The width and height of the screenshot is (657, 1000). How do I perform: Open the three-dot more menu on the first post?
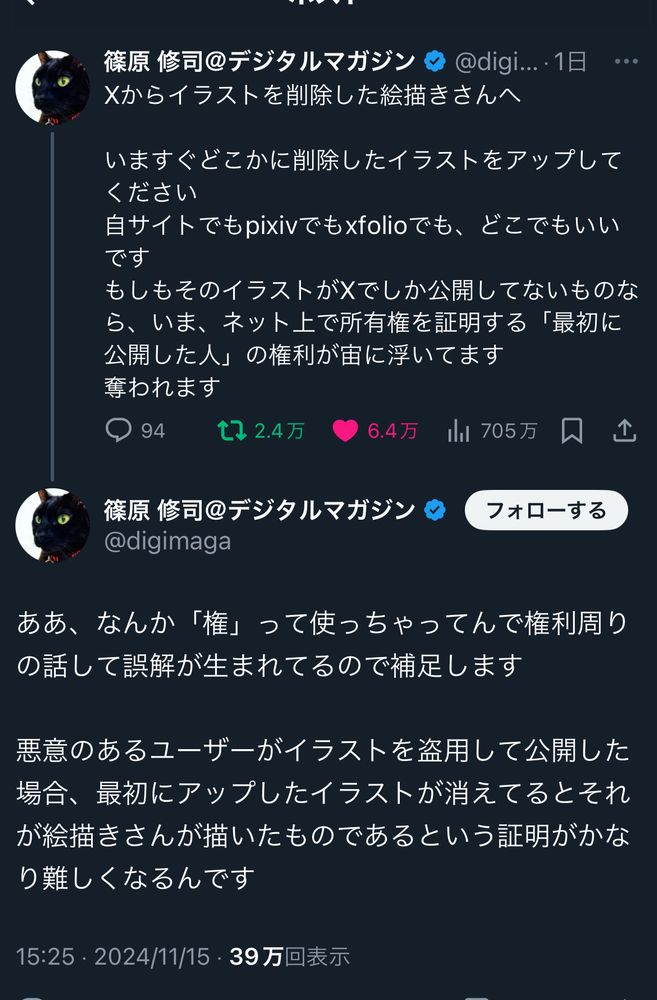[x=626, y=61]
